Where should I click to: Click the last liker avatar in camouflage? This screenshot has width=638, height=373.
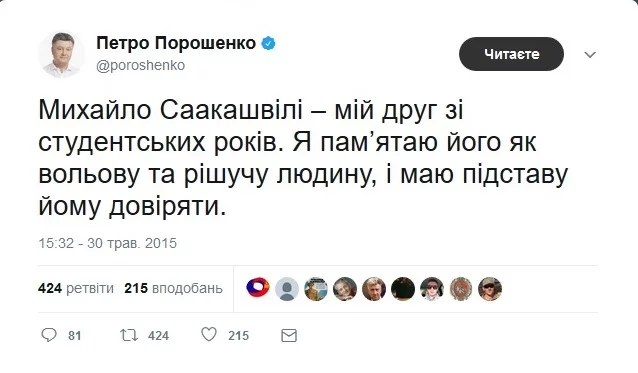coord(490,289)
